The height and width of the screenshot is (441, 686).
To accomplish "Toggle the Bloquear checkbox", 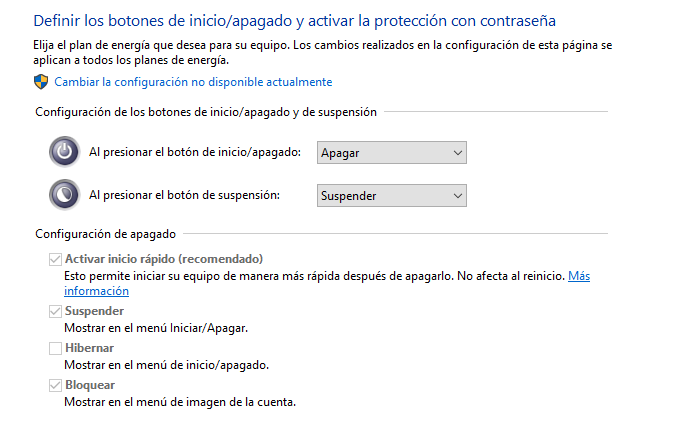I will (55, 385).
